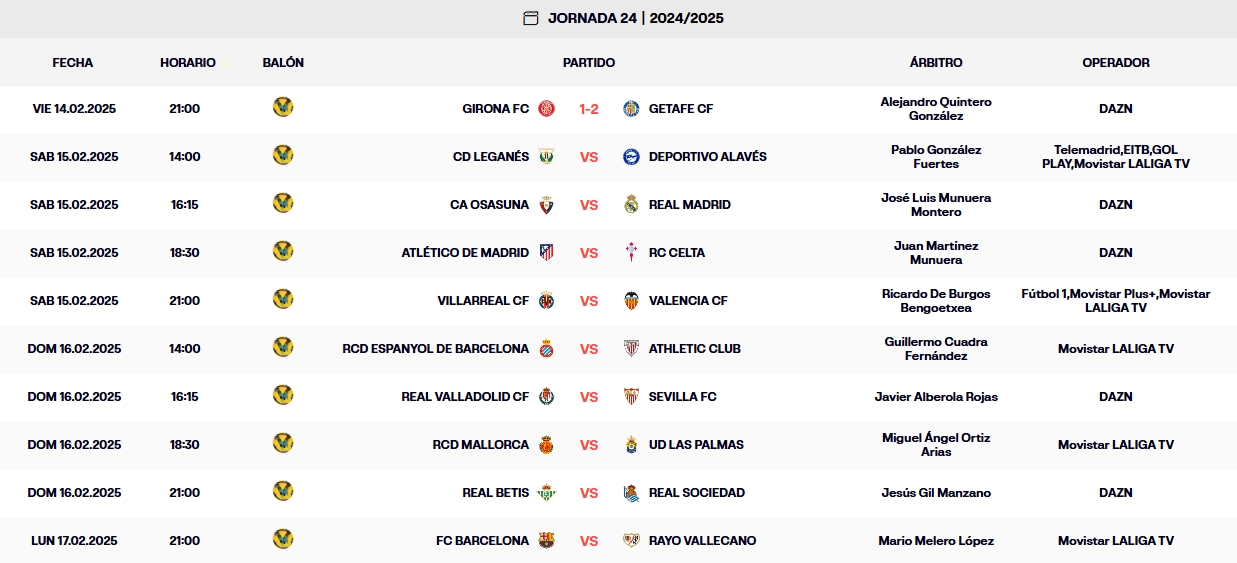Click the Real Madrid crest
This screenshot has width=1237, height=563.
click(631, 205)
